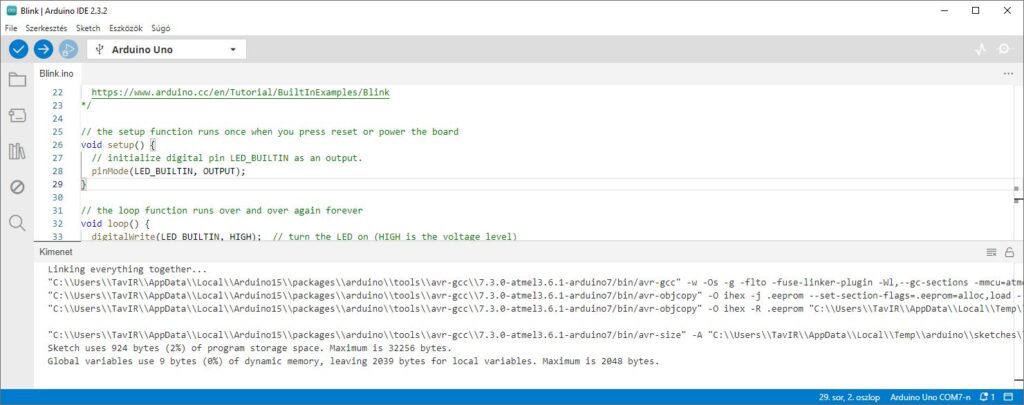Click the '29. sor, 2. oszlop' status entry

tap(851, 397)
